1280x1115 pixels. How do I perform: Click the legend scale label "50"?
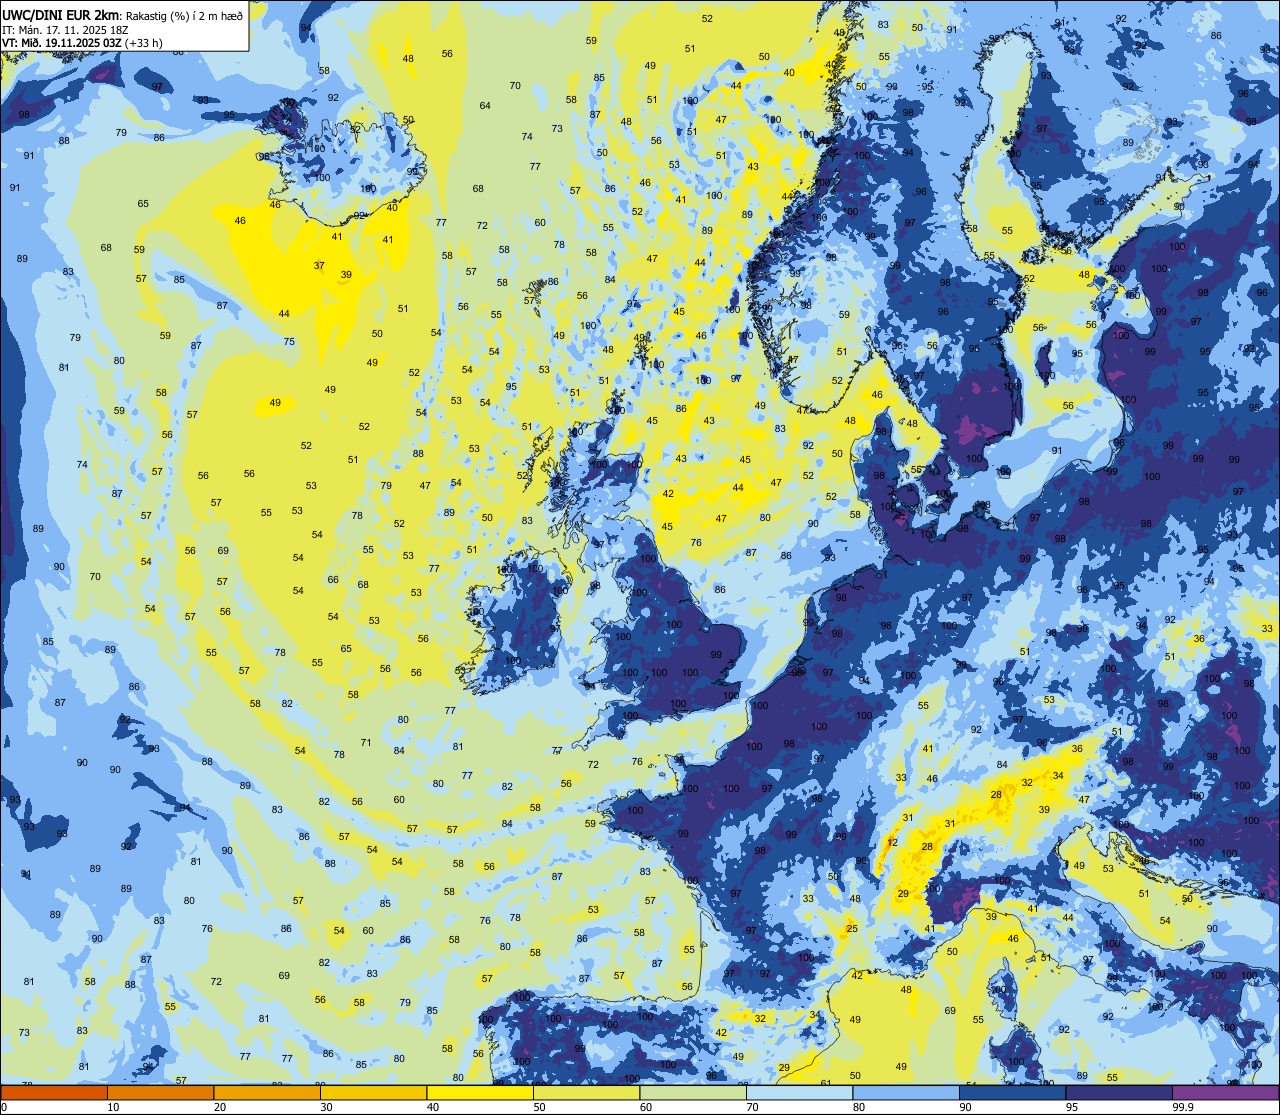pos(539,1107)
